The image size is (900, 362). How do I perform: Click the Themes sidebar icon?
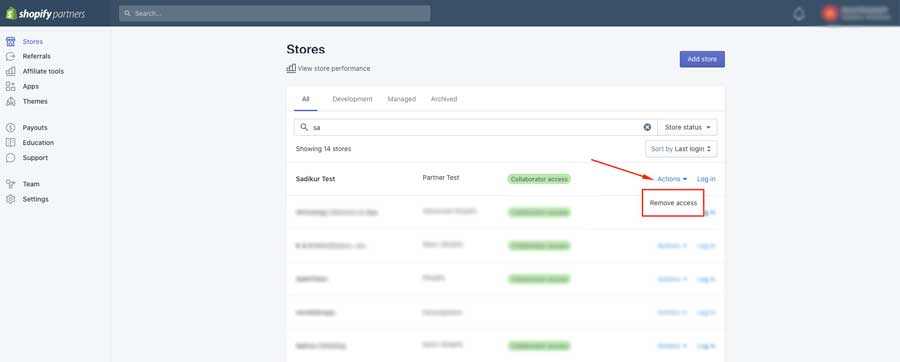(10, 102)
